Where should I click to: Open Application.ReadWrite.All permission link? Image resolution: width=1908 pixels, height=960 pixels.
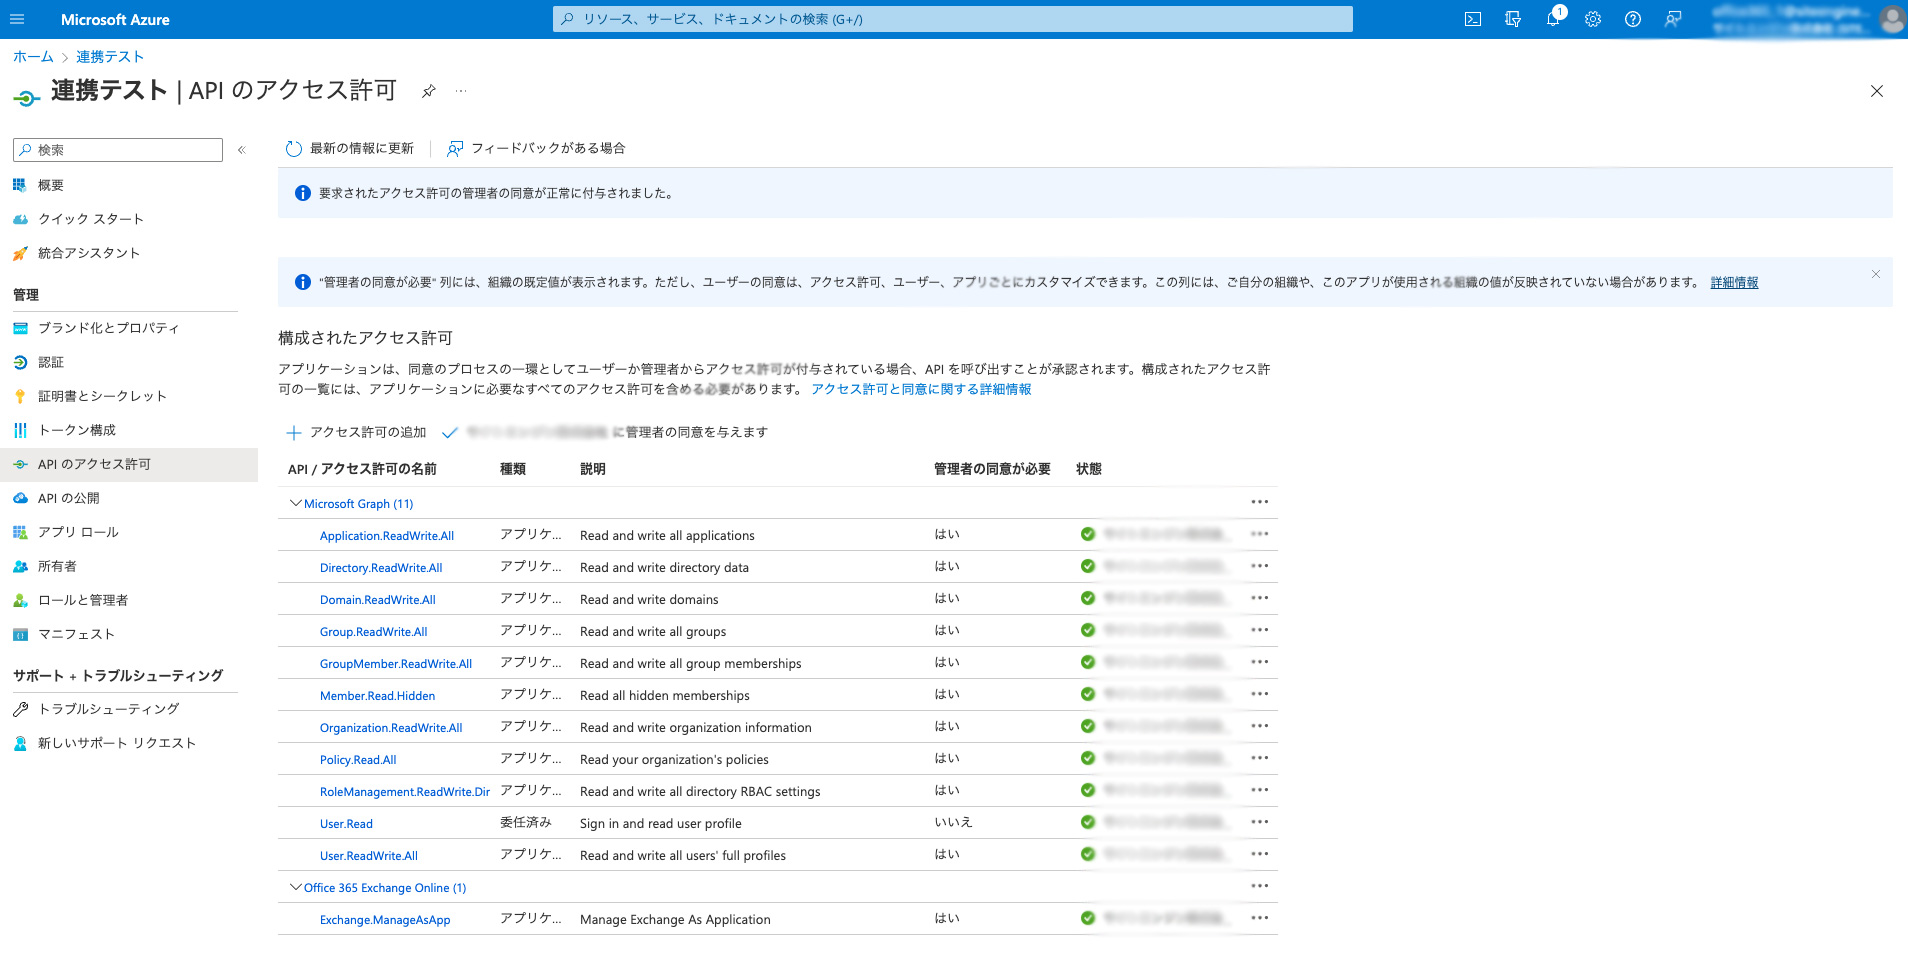click(x=387, y=536)
